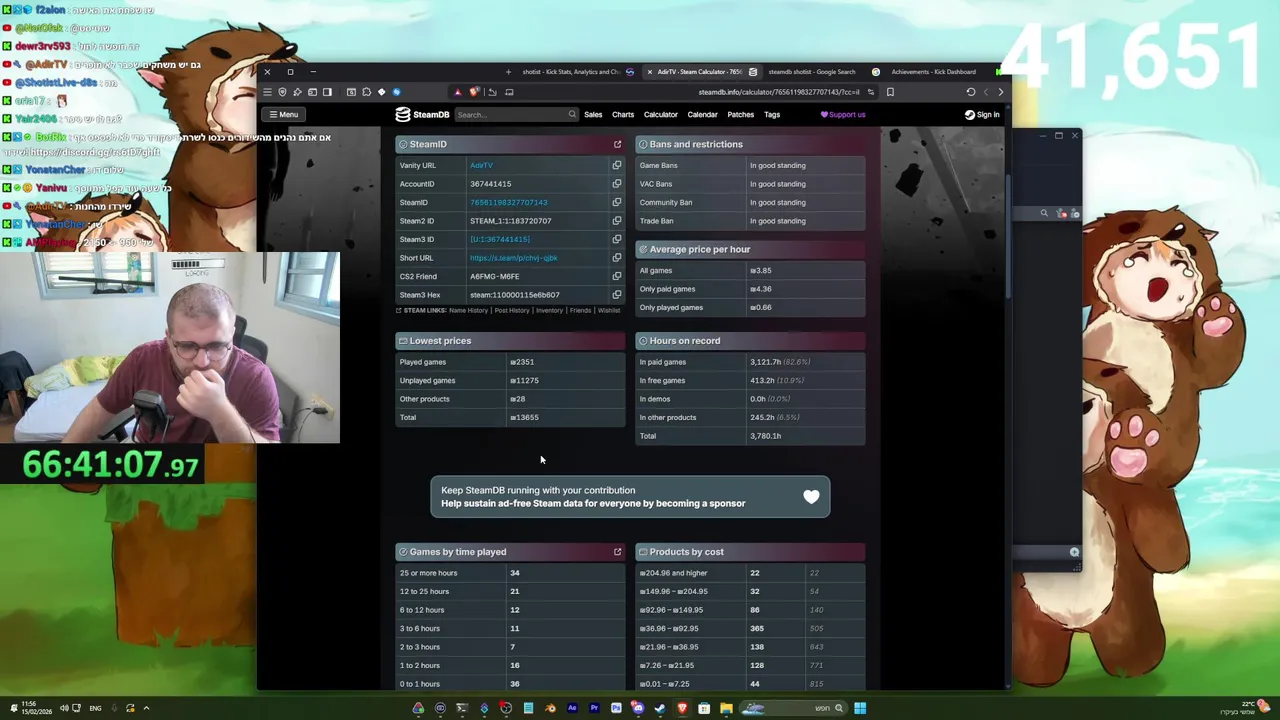This screenshot has height=720, width=1280.
Task: Open the Wishlist steam link
Action: point(609,310)
